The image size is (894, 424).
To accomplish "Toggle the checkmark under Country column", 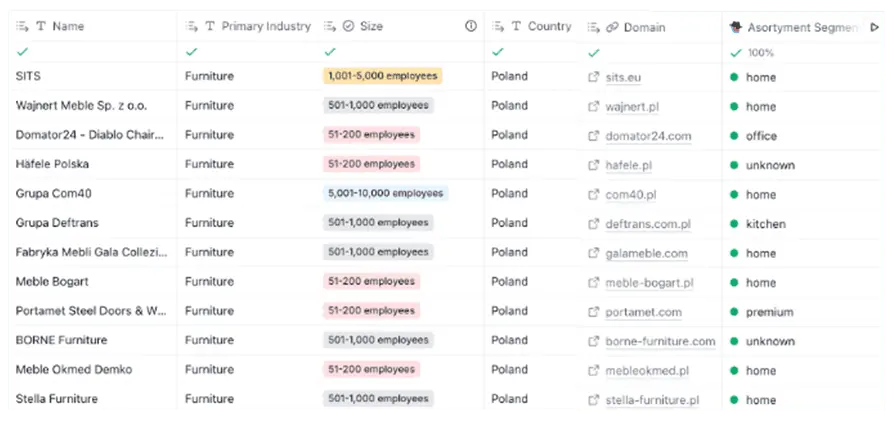I will [497, 52].
